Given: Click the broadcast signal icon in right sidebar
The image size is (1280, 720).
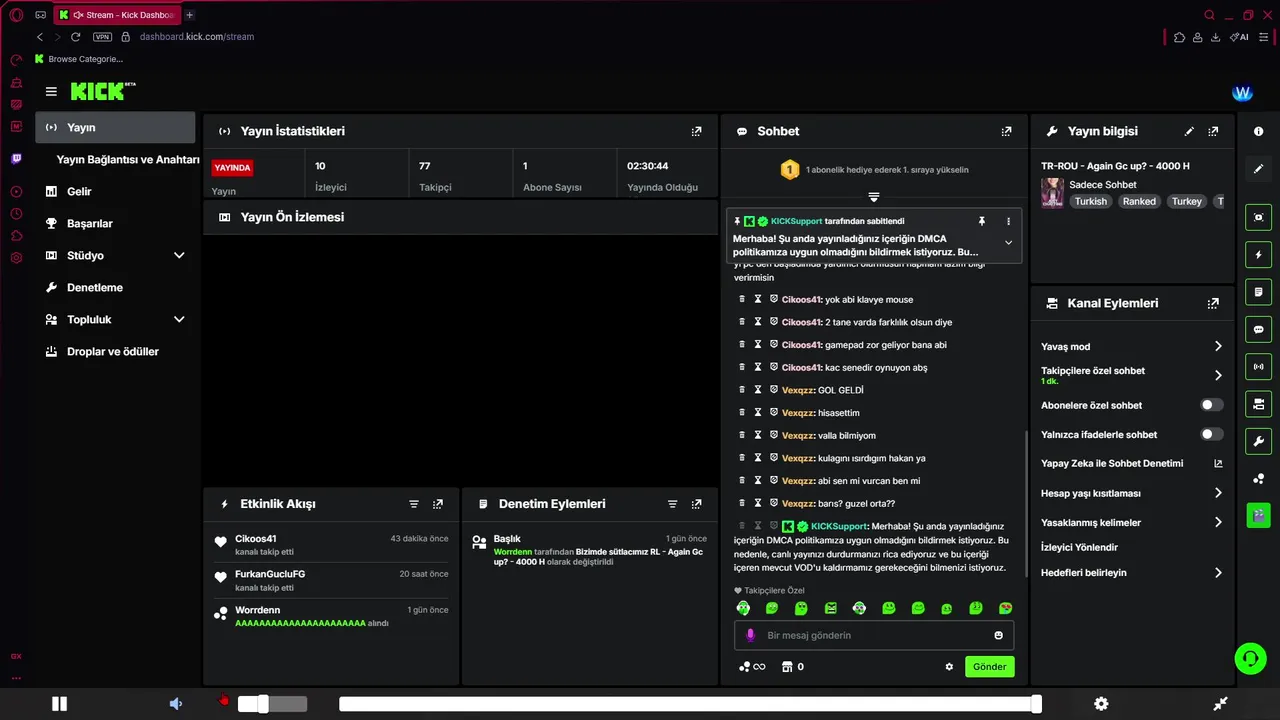Looking at the screenshot, I should pos(1258,367).
